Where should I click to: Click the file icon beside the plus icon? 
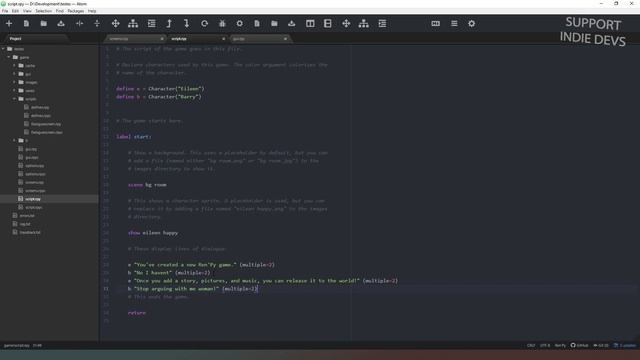[26, 24]
